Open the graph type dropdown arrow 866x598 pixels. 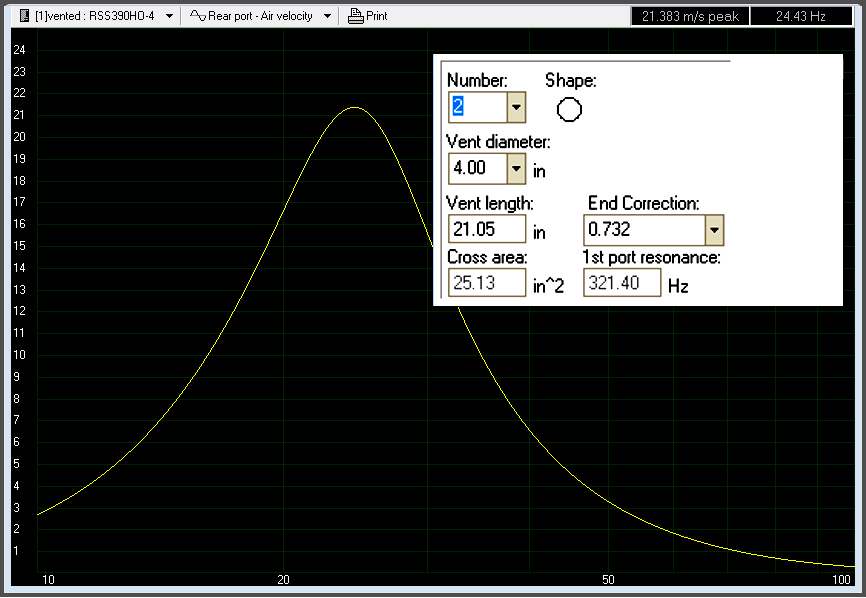click(x=328, y=16)
